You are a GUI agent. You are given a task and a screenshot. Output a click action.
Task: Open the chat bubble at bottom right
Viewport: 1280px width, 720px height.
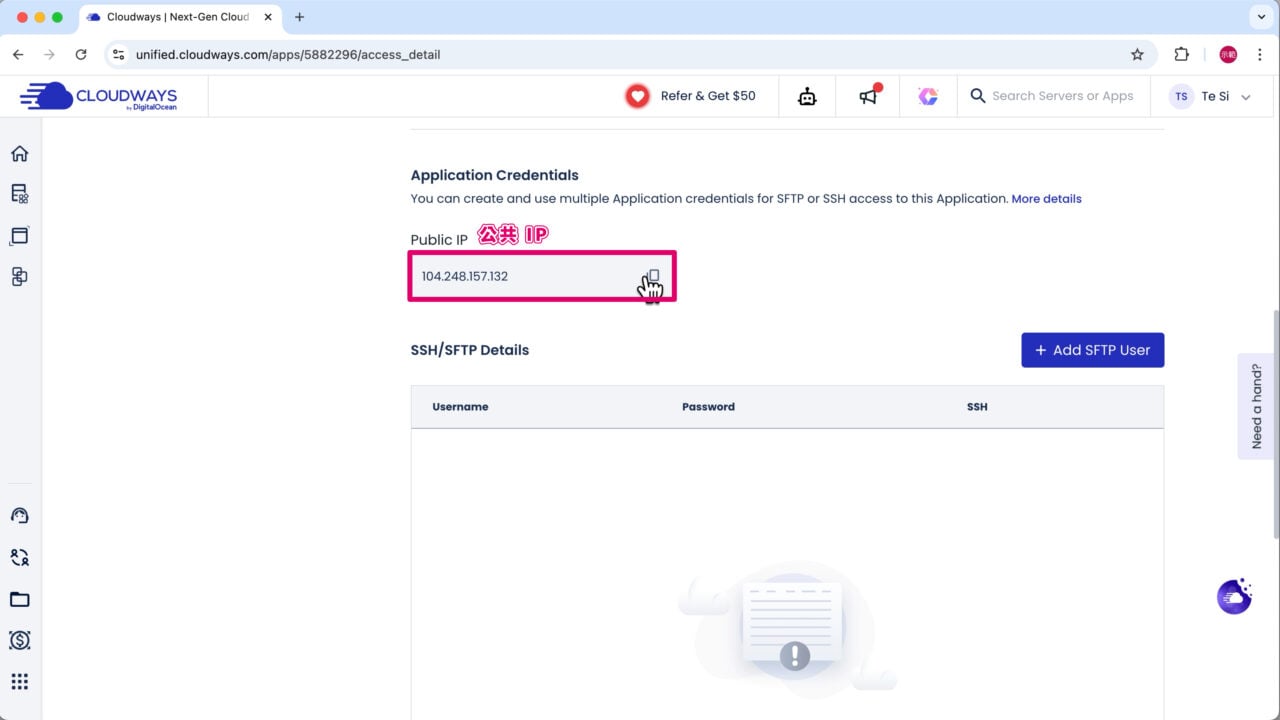pos(1234,596)
